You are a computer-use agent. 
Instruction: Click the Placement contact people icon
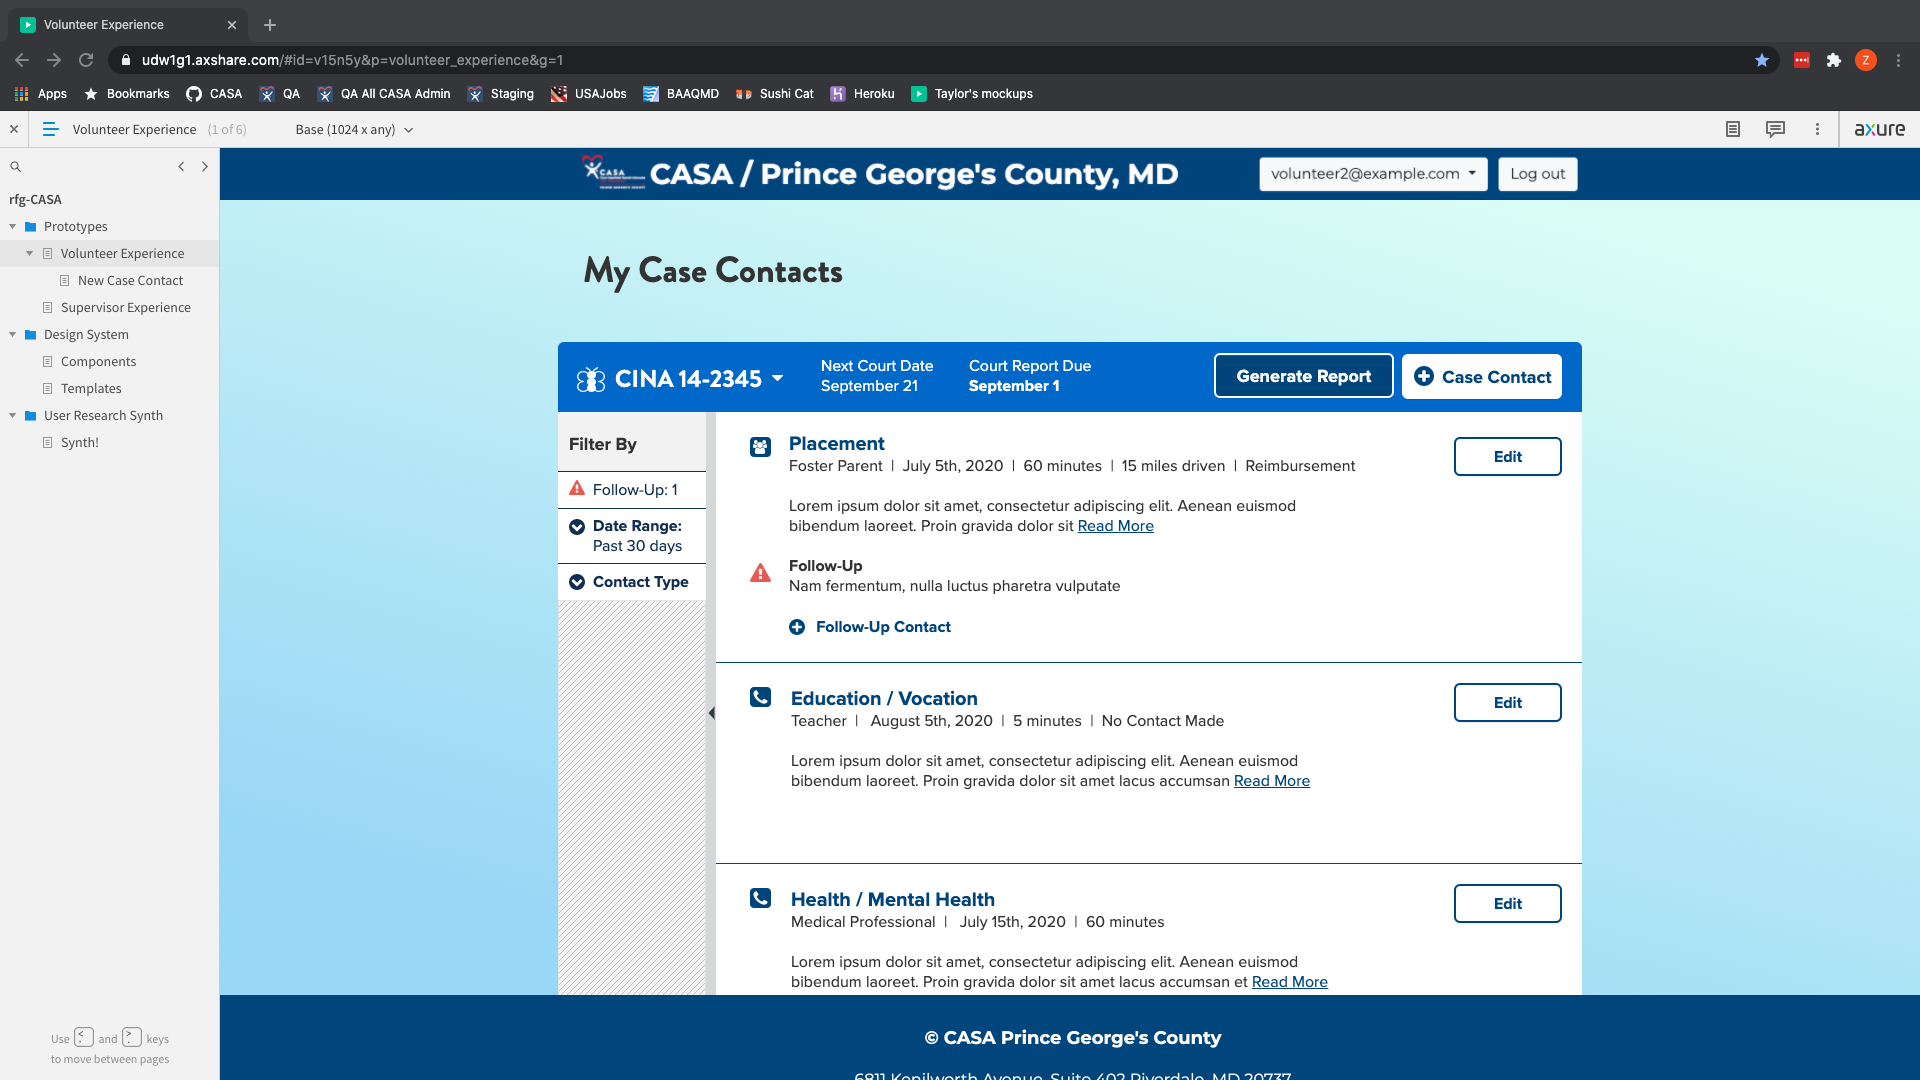[760, 447]
